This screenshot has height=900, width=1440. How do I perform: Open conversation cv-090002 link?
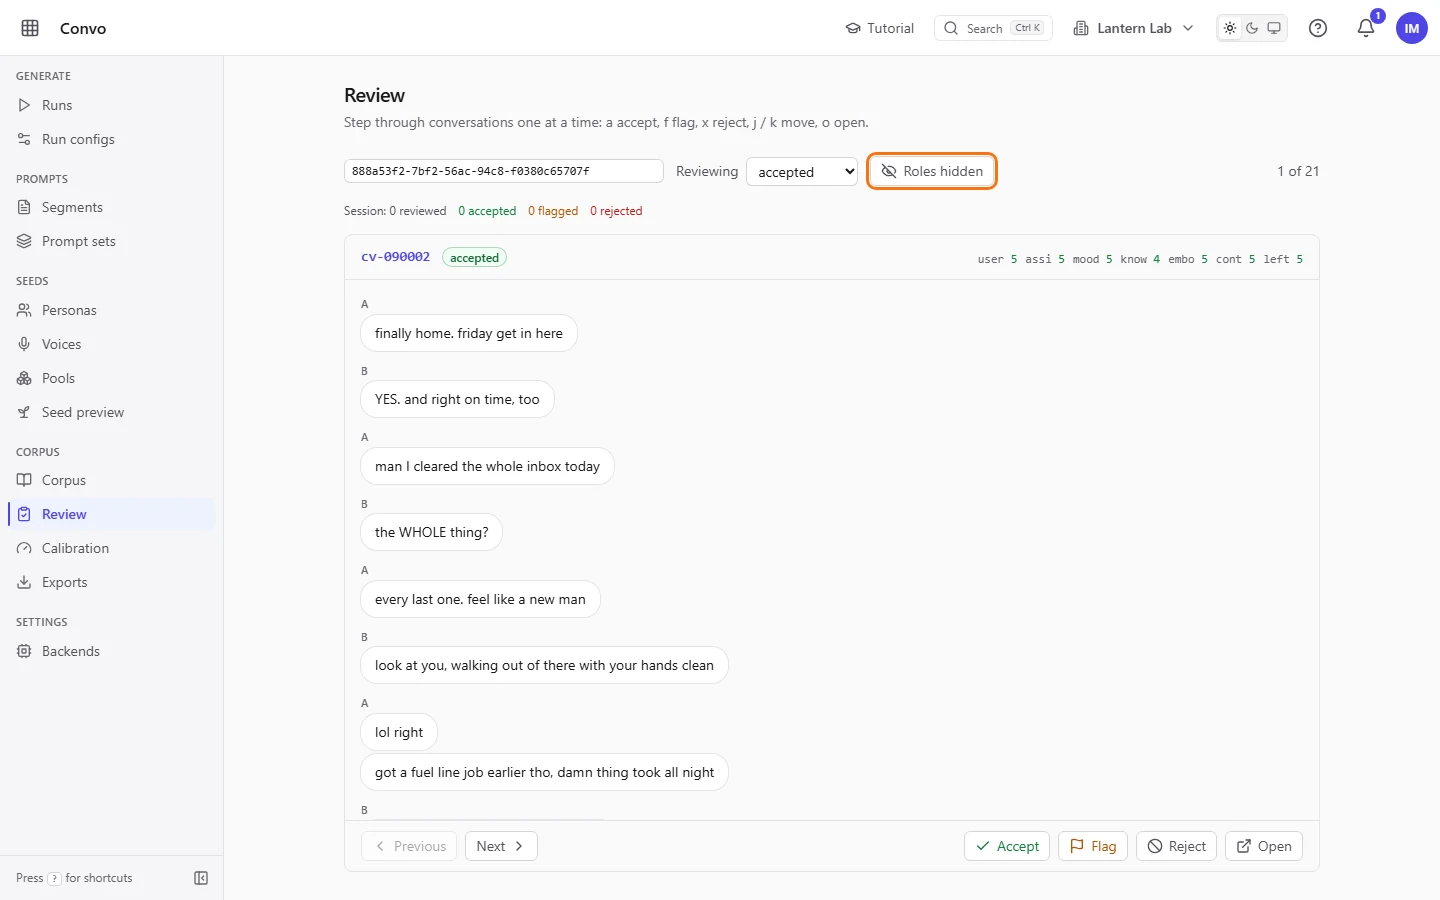(395, 257)
